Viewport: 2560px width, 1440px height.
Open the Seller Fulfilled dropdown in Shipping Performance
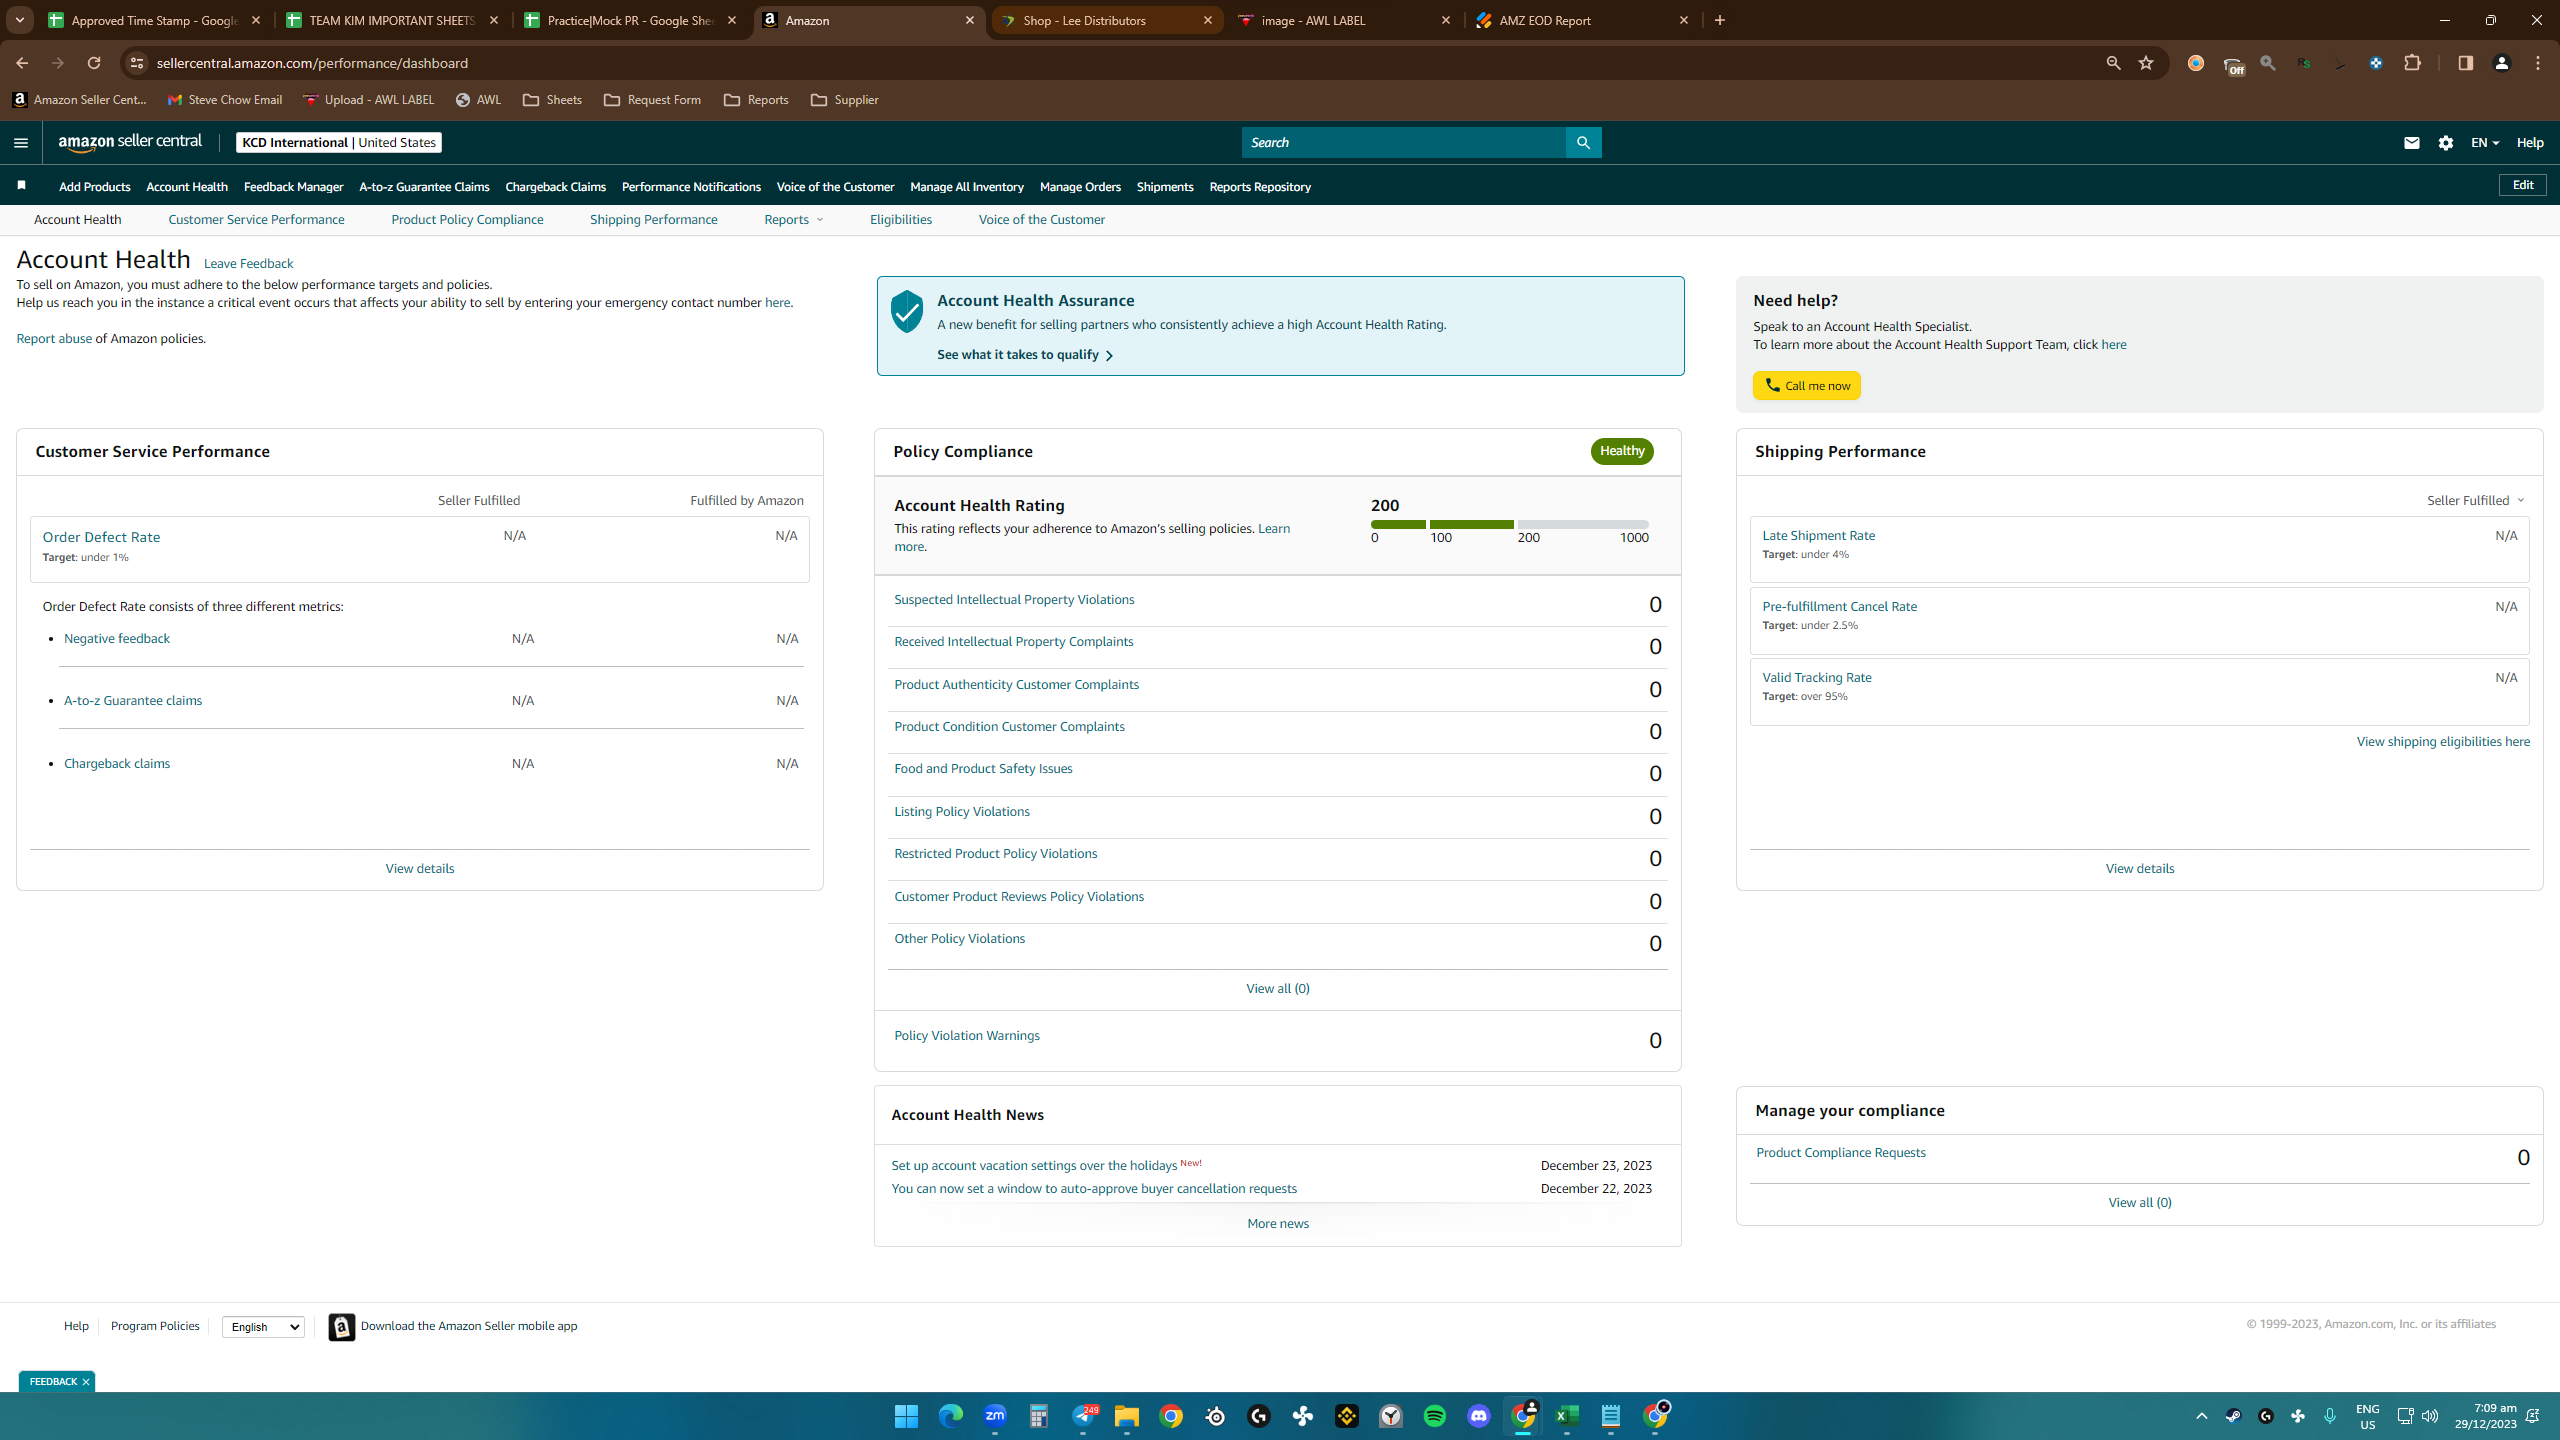(2475, 500)
